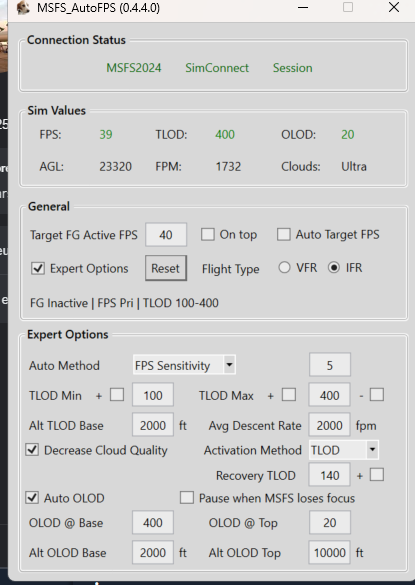Click the Reset button
Viewport: 415px width, 585px height.
coord(166,268)
